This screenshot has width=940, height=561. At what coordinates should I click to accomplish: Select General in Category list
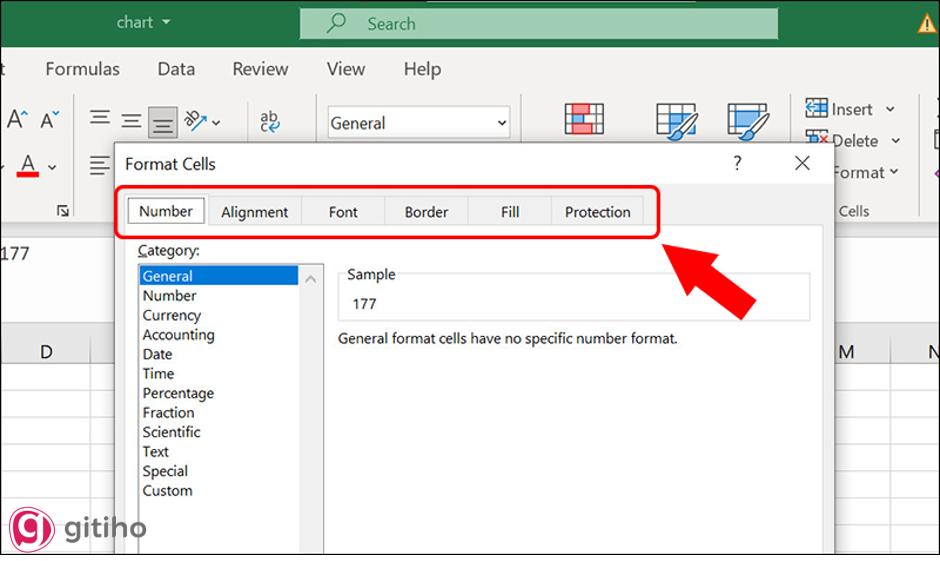(x=219, y=276)
